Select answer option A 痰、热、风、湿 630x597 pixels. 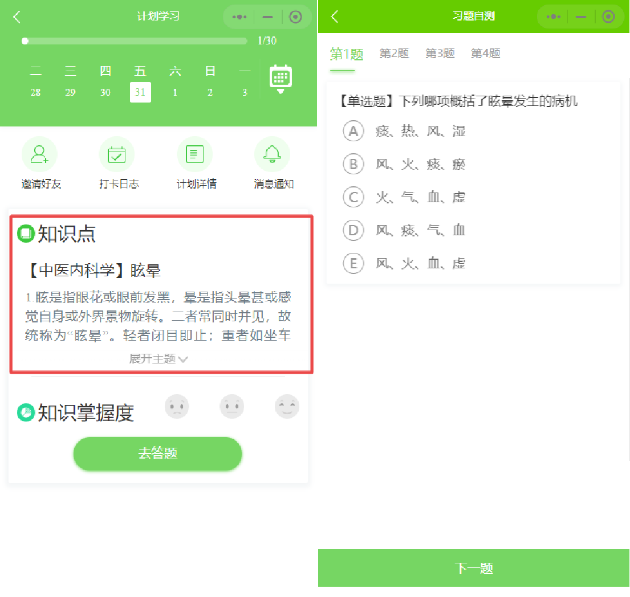[x=353, y=131]
